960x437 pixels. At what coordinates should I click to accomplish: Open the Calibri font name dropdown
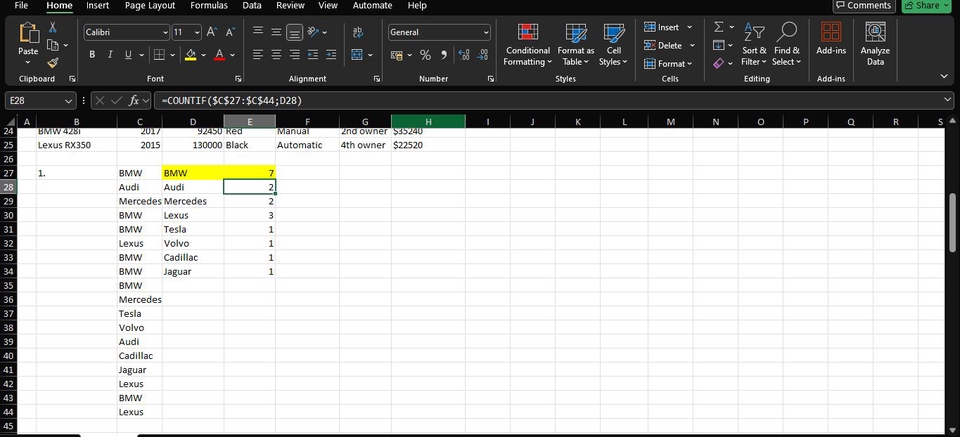[x=165, y=32]
